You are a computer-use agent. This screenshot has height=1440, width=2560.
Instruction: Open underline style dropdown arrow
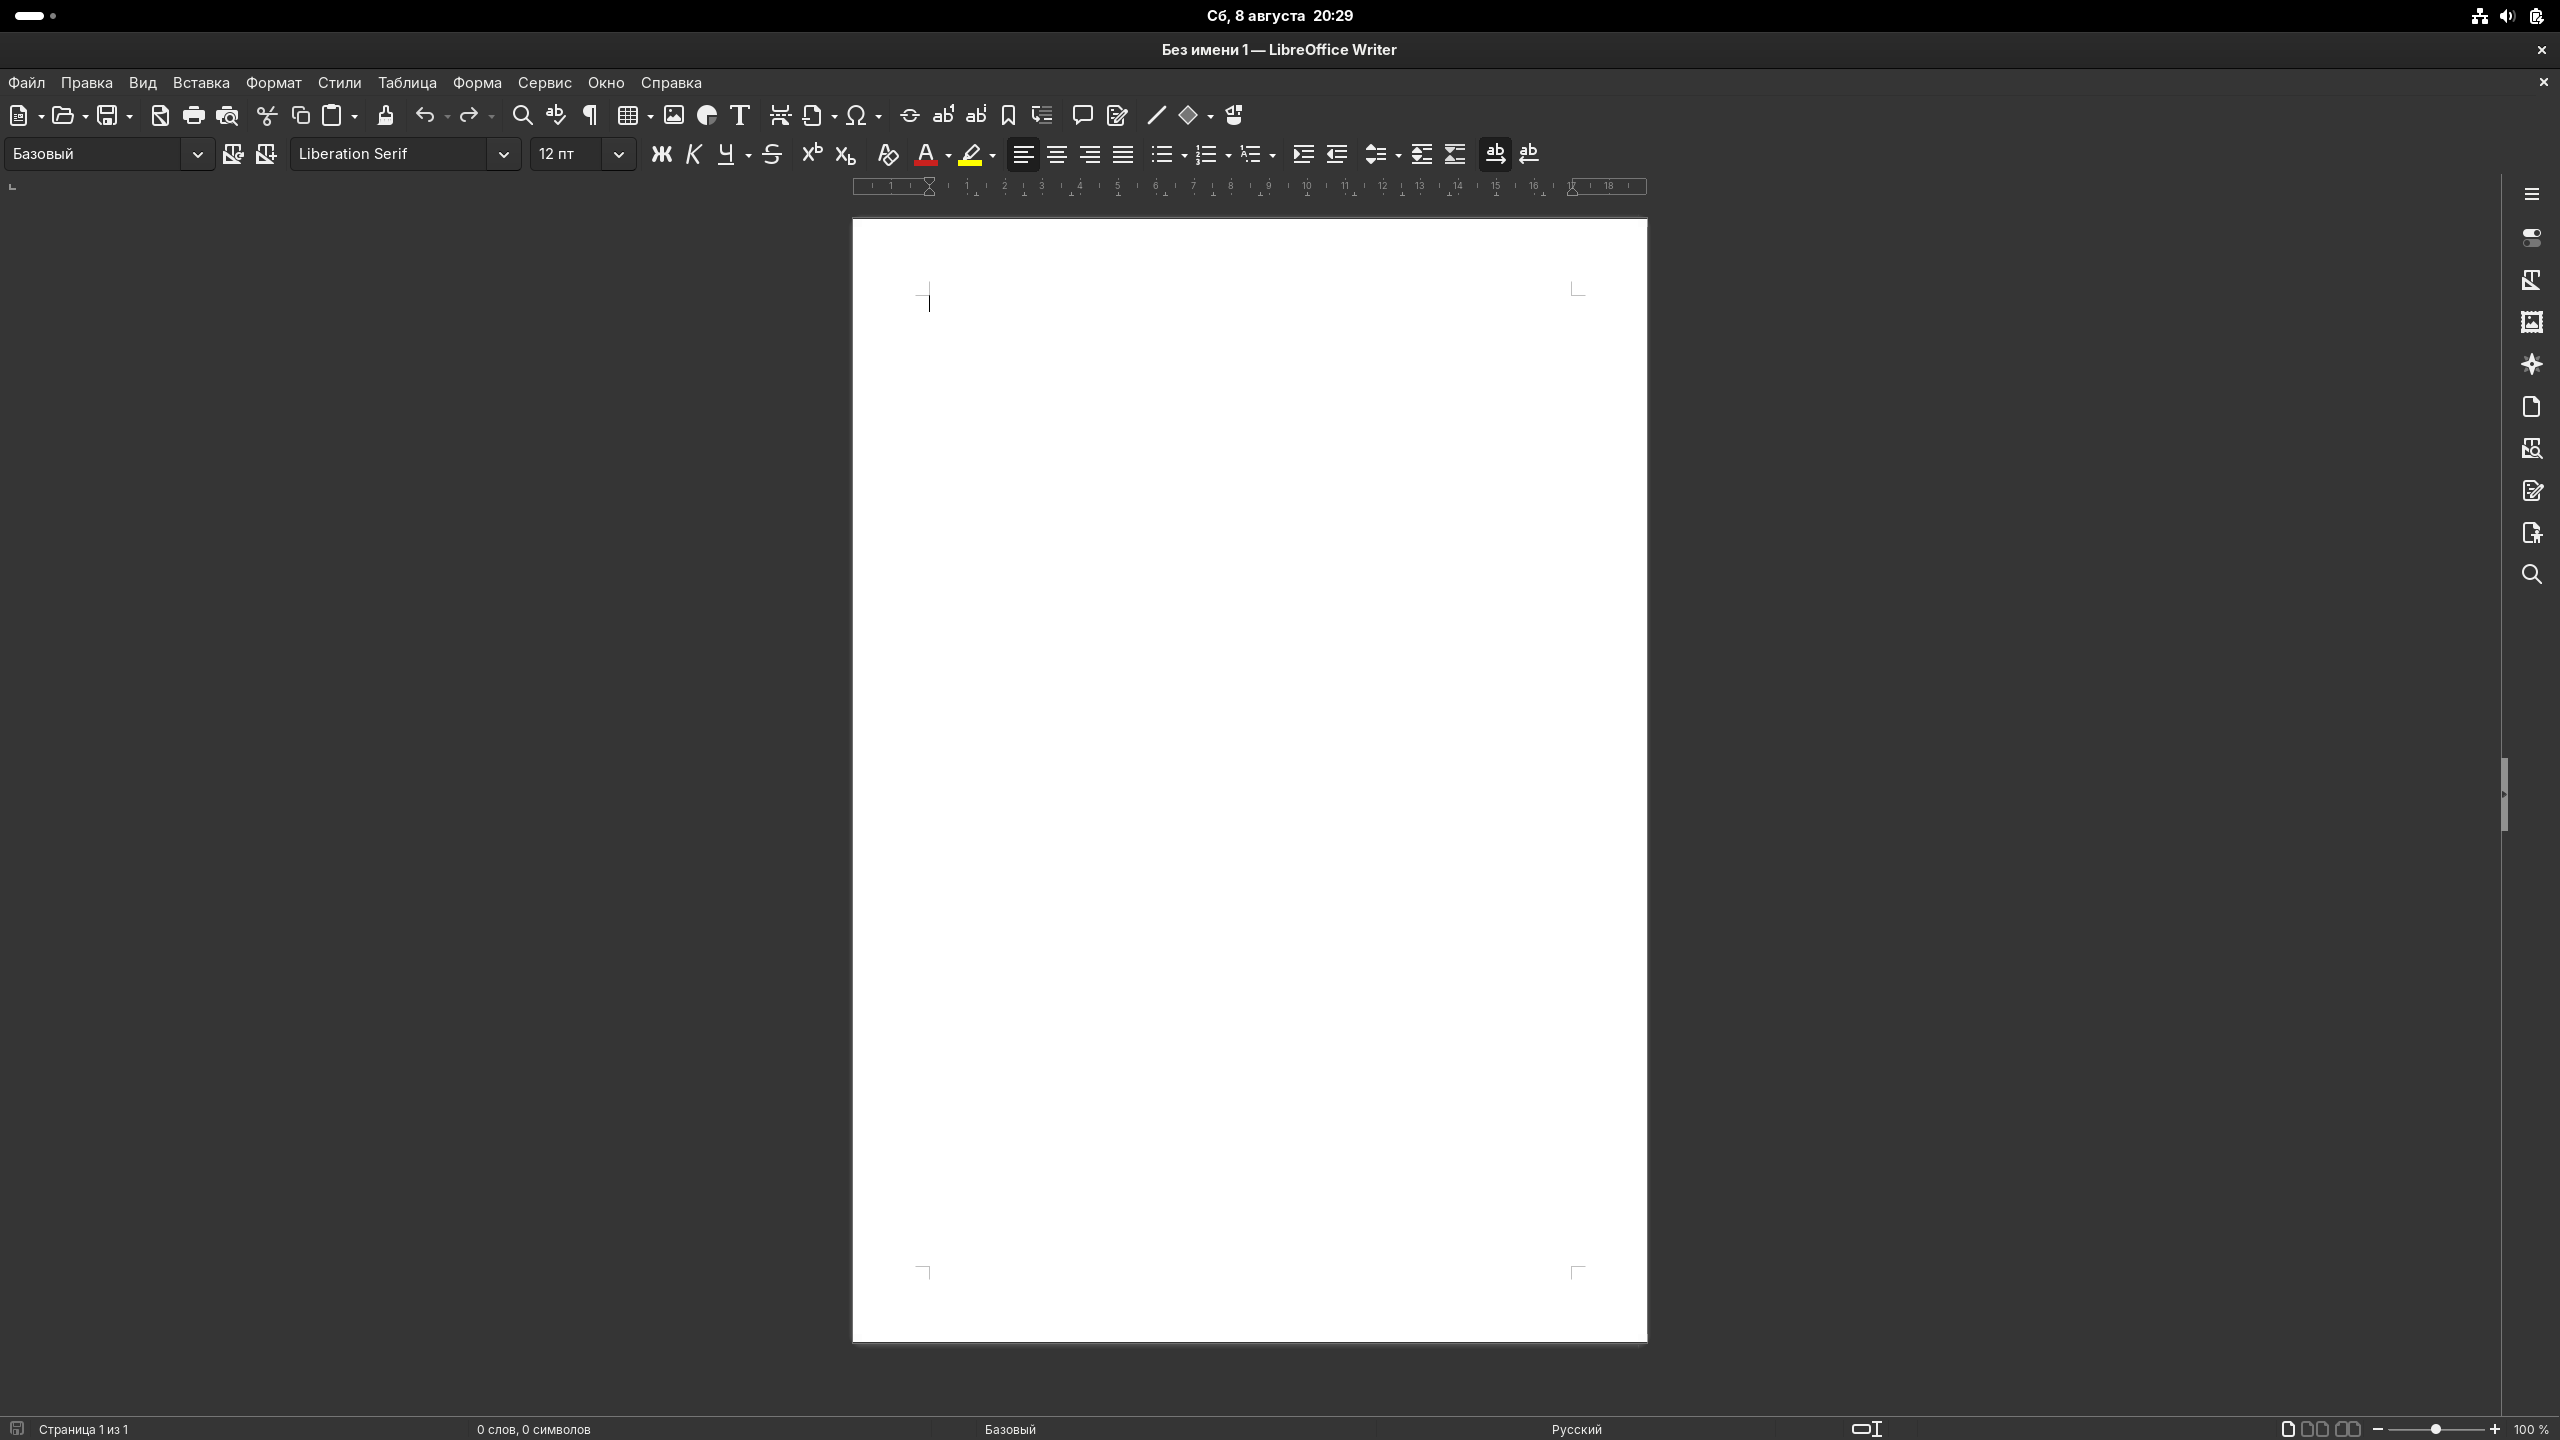pyautogui.click(x=748, y=156)
